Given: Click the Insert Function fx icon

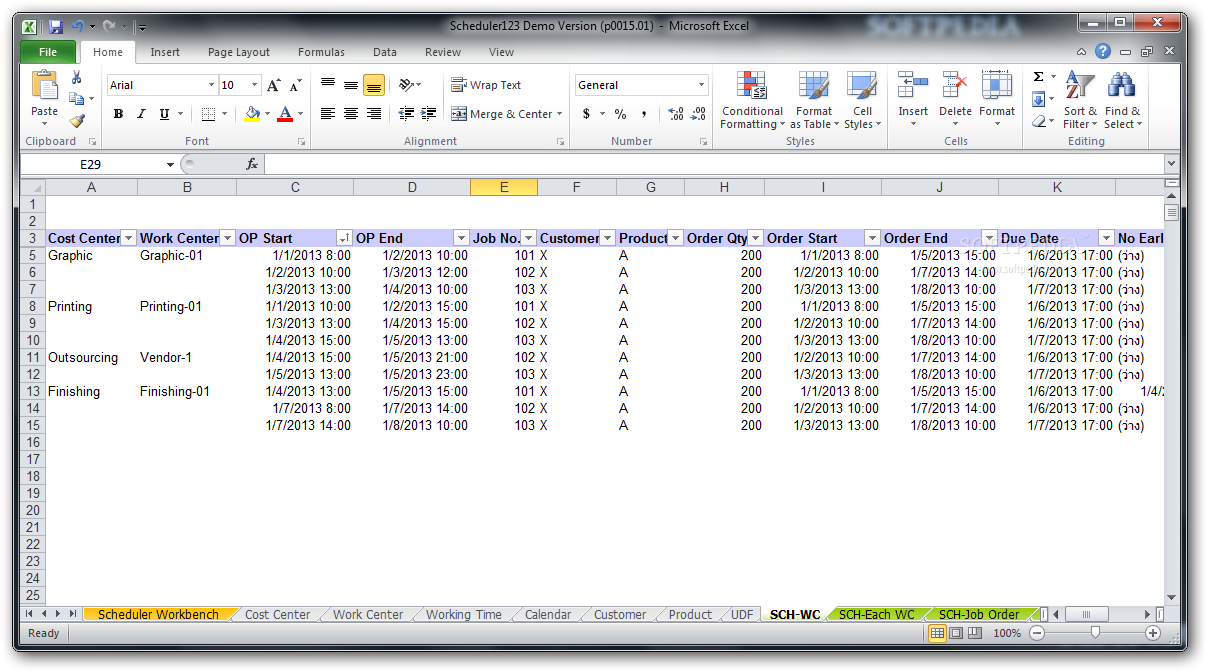Looking at the screenshot, I should 252,164.
